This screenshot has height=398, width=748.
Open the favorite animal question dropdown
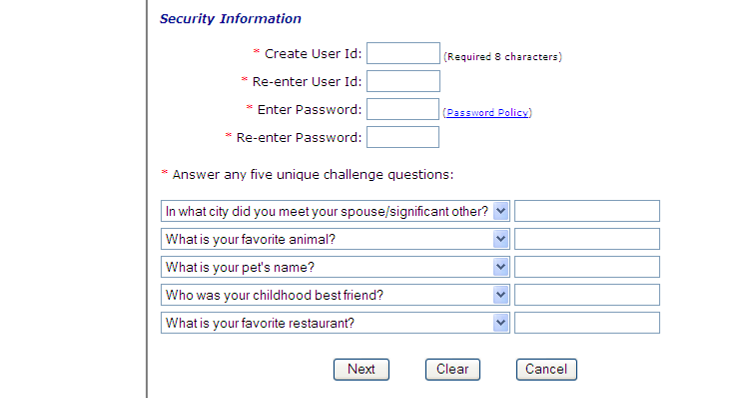click(x=500, y=239)
